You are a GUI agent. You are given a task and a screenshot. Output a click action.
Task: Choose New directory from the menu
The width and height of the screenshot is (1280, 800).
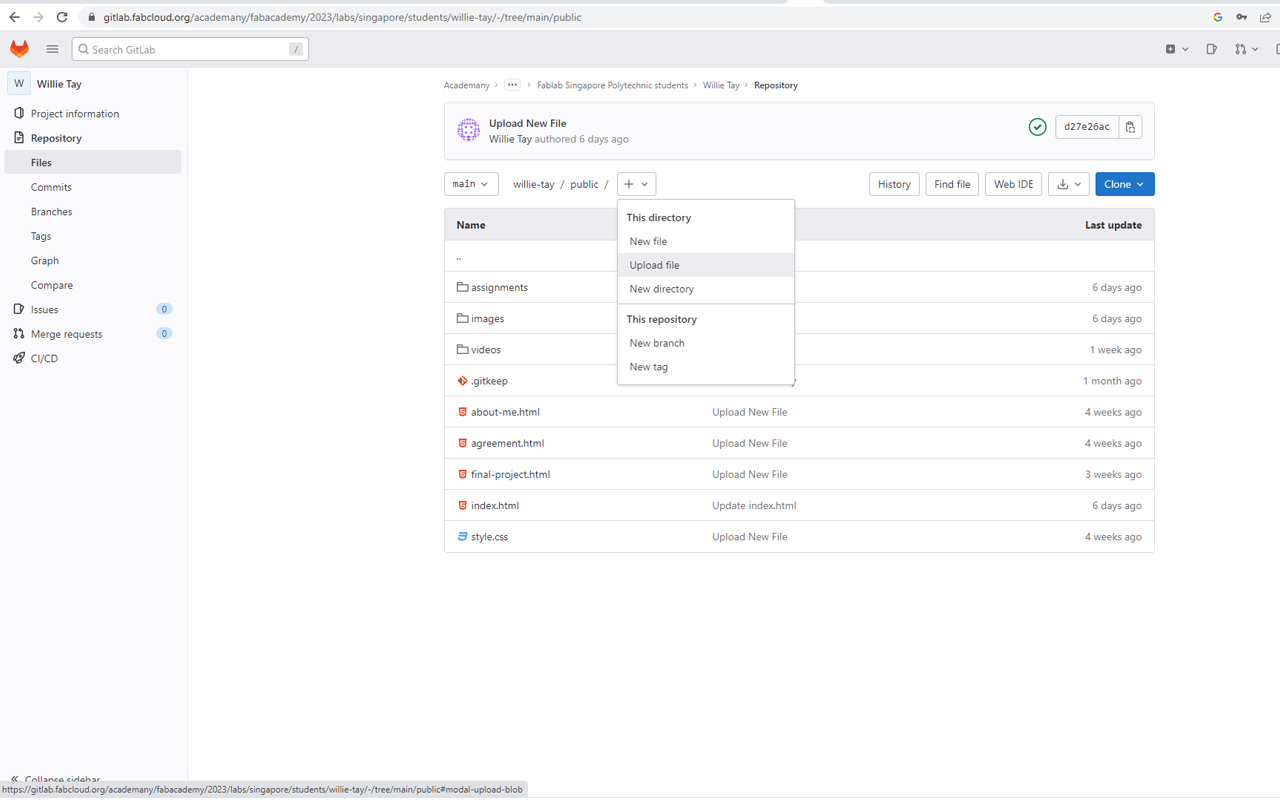pyautogui.click(x=706, y=289)
